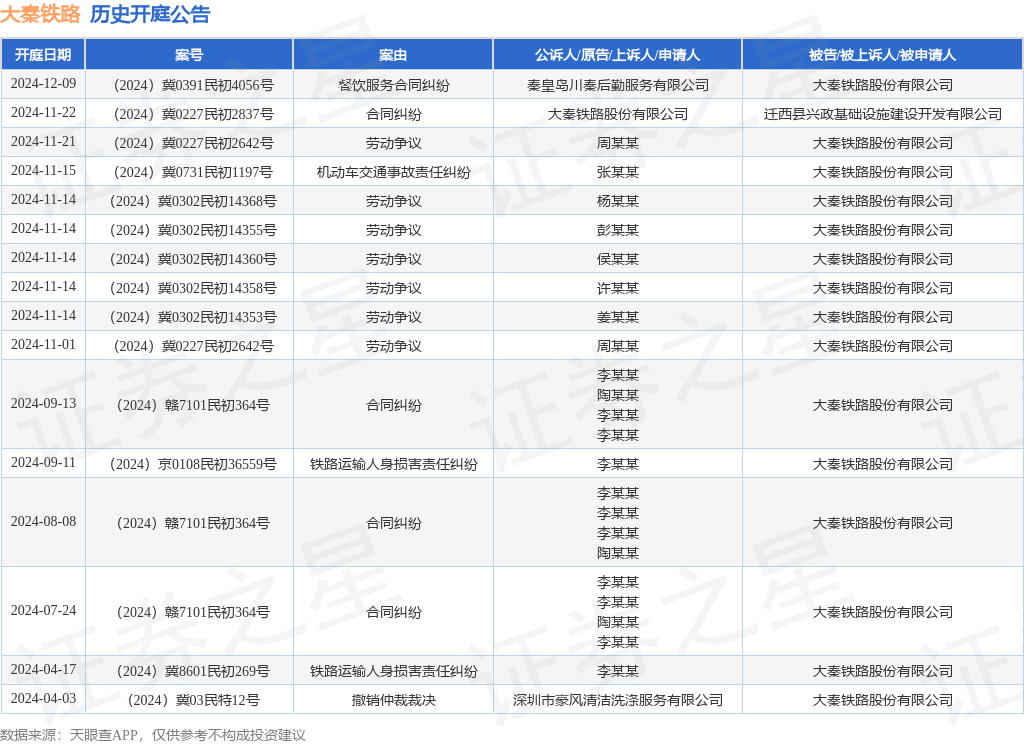Click the 历史开庭公告 heading
Image resolution: width=1024 pixels, height=744 pixels.
[150, 14]
